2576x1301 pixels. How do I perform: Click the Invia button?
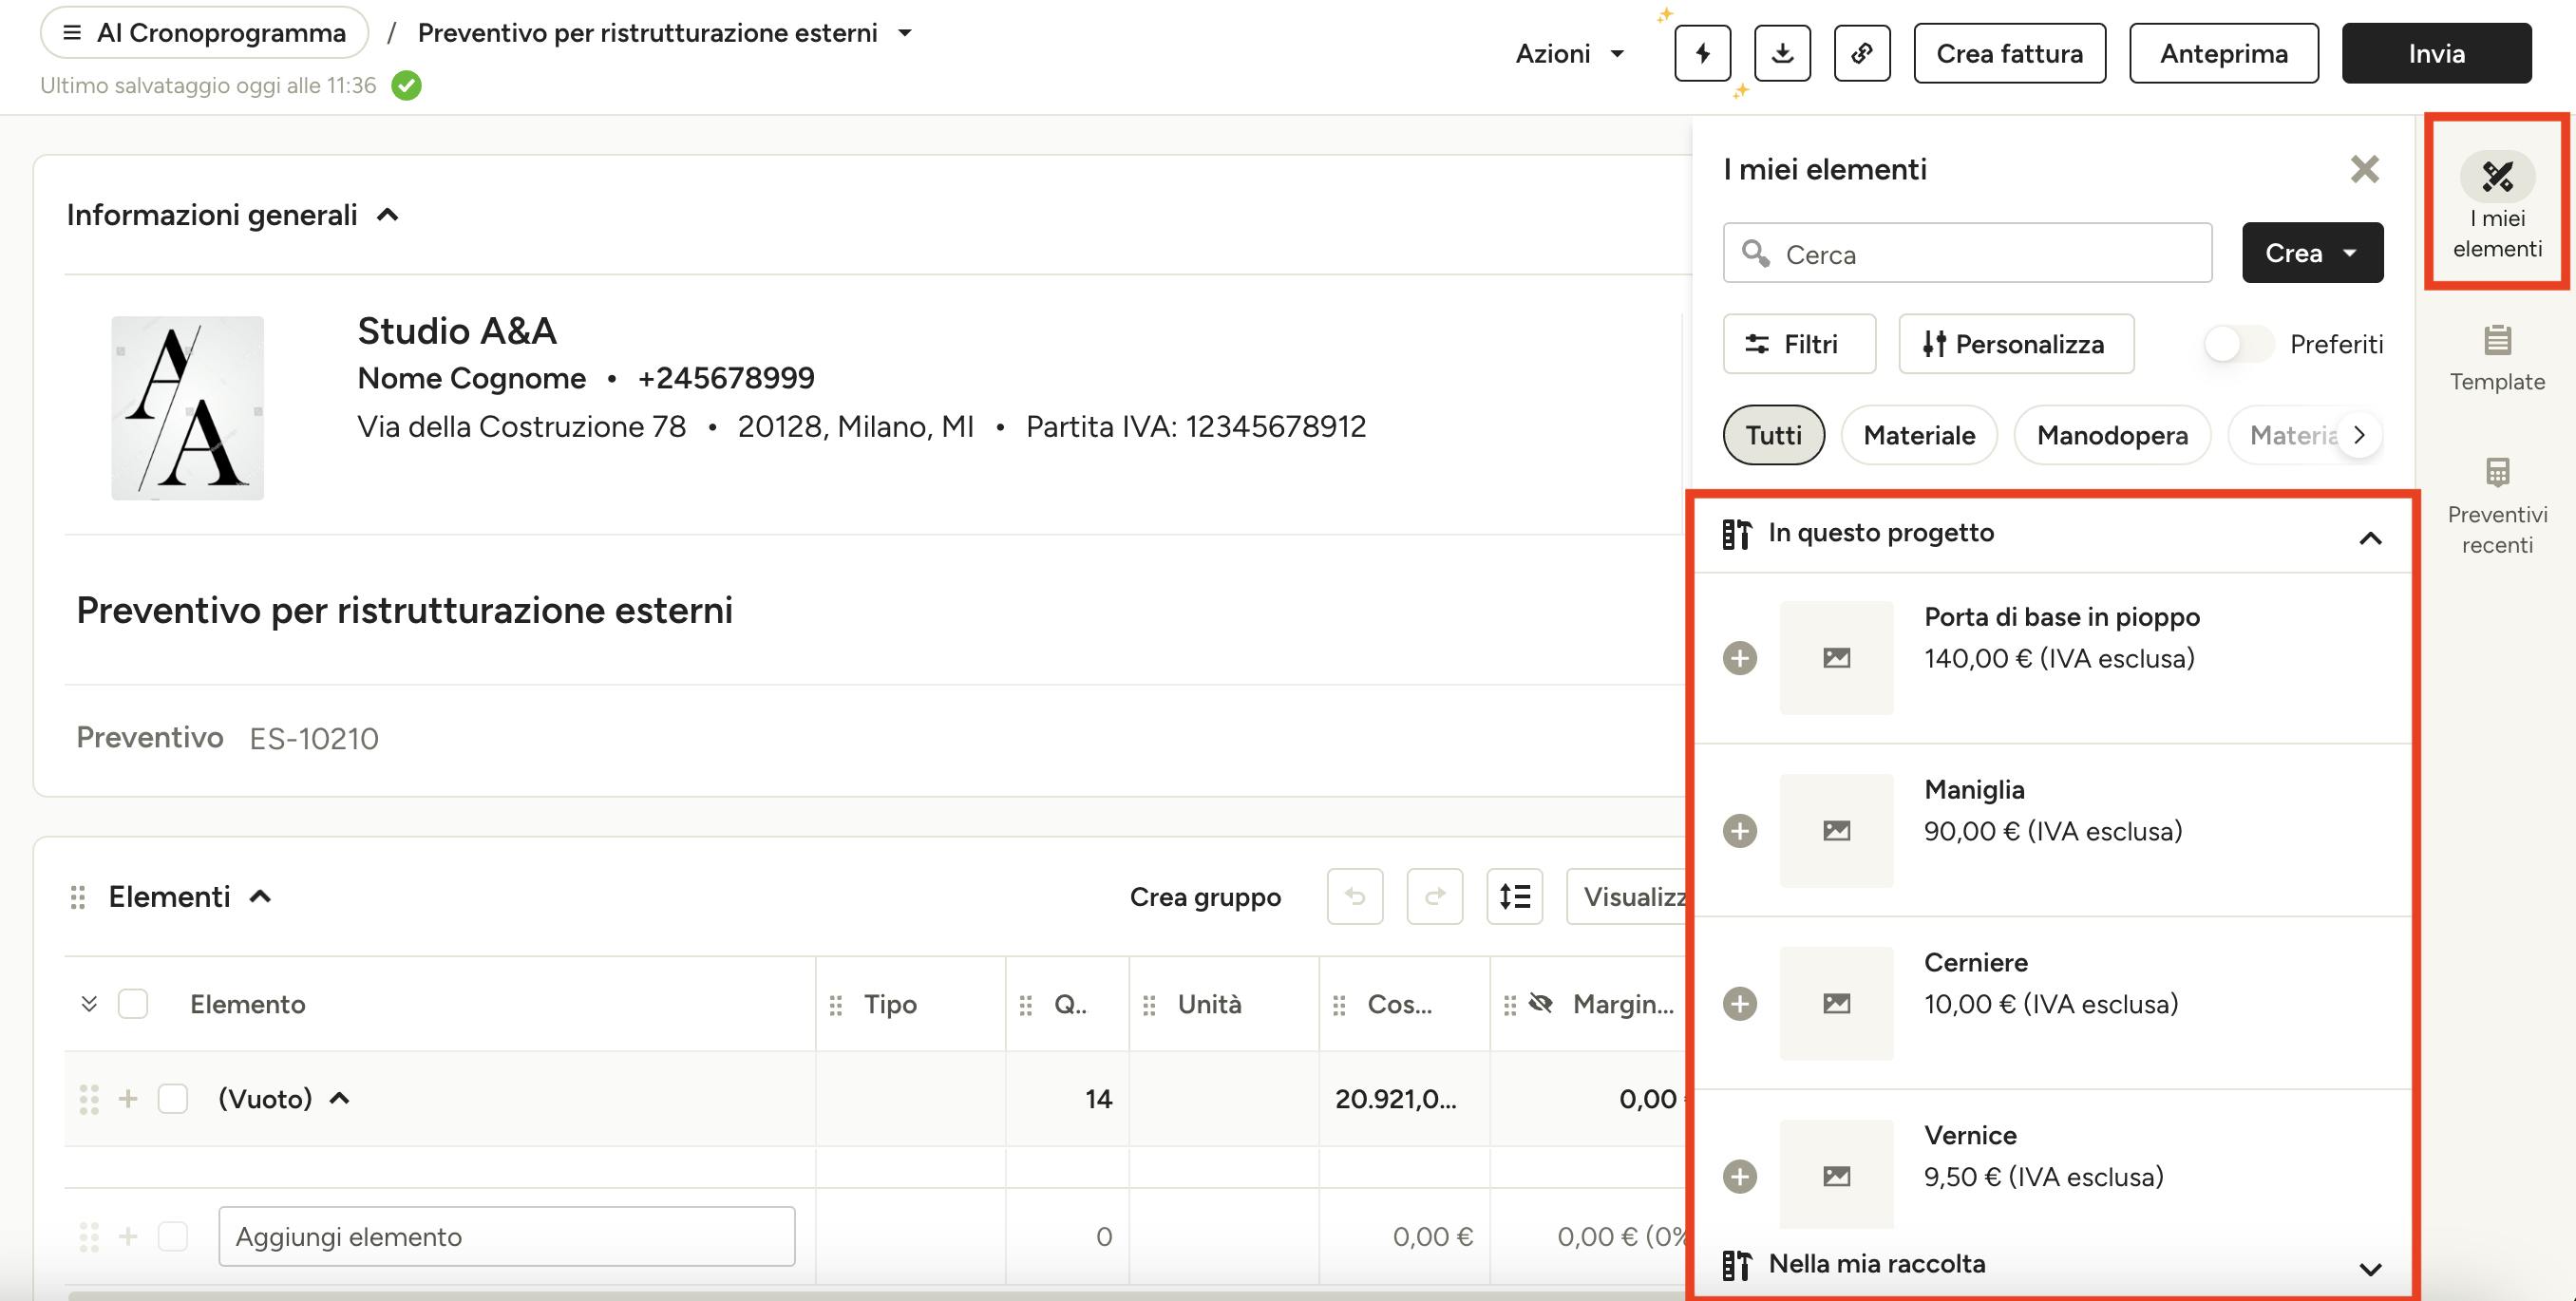coord(2436,53)
